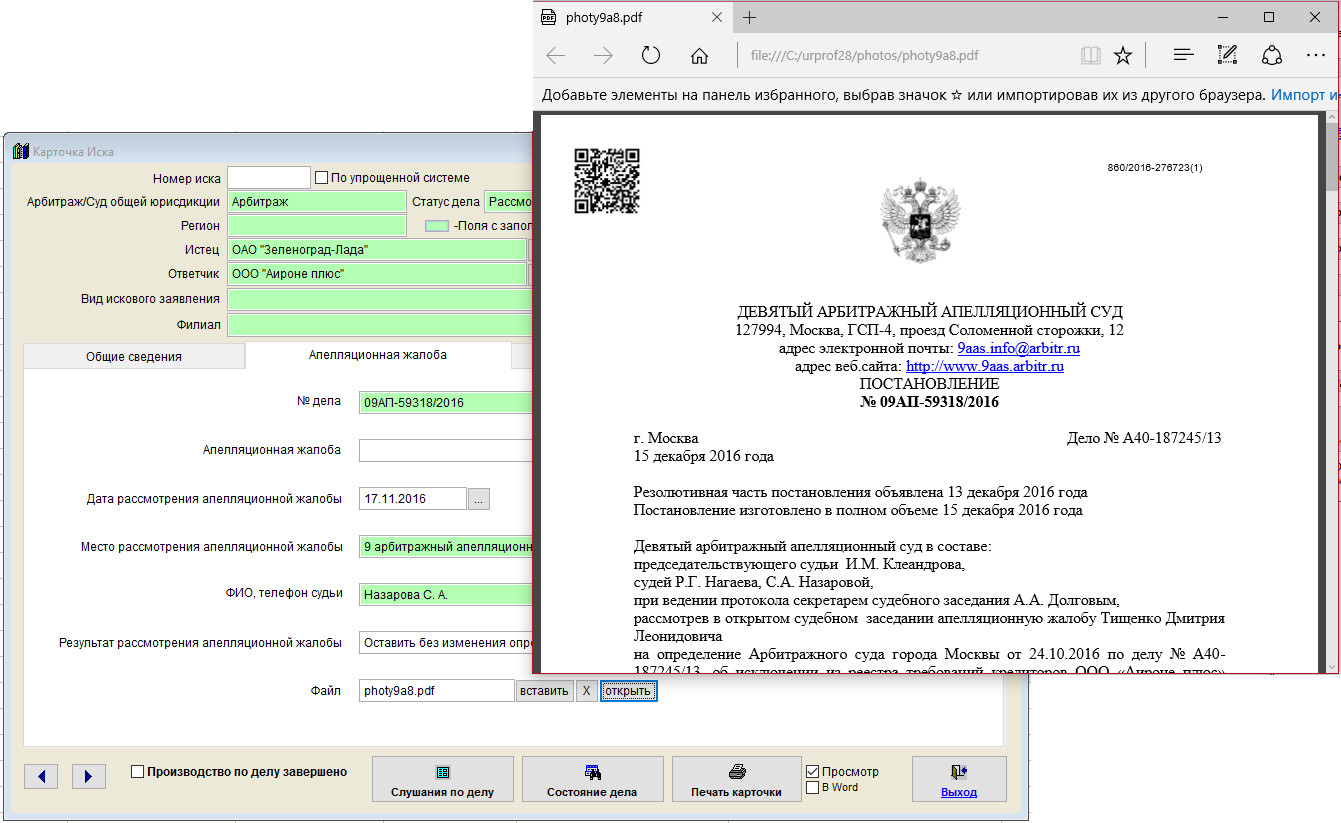Image resolution: width=1341 pixels, height=823 pixels.
Task: Go to previous record with left arrow
Action: click(x=41, y=776)
